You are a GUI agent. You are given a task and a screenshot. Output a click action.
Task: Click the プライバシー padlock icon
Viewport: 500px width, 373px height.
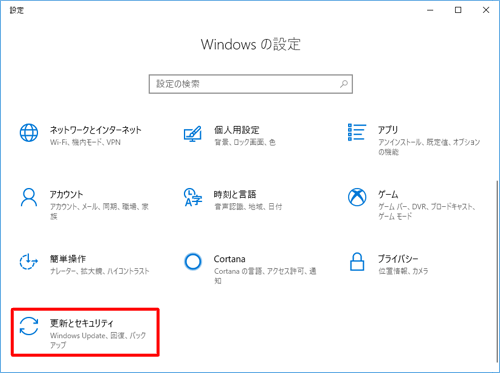pyautogui.click(x=357, y=262)
